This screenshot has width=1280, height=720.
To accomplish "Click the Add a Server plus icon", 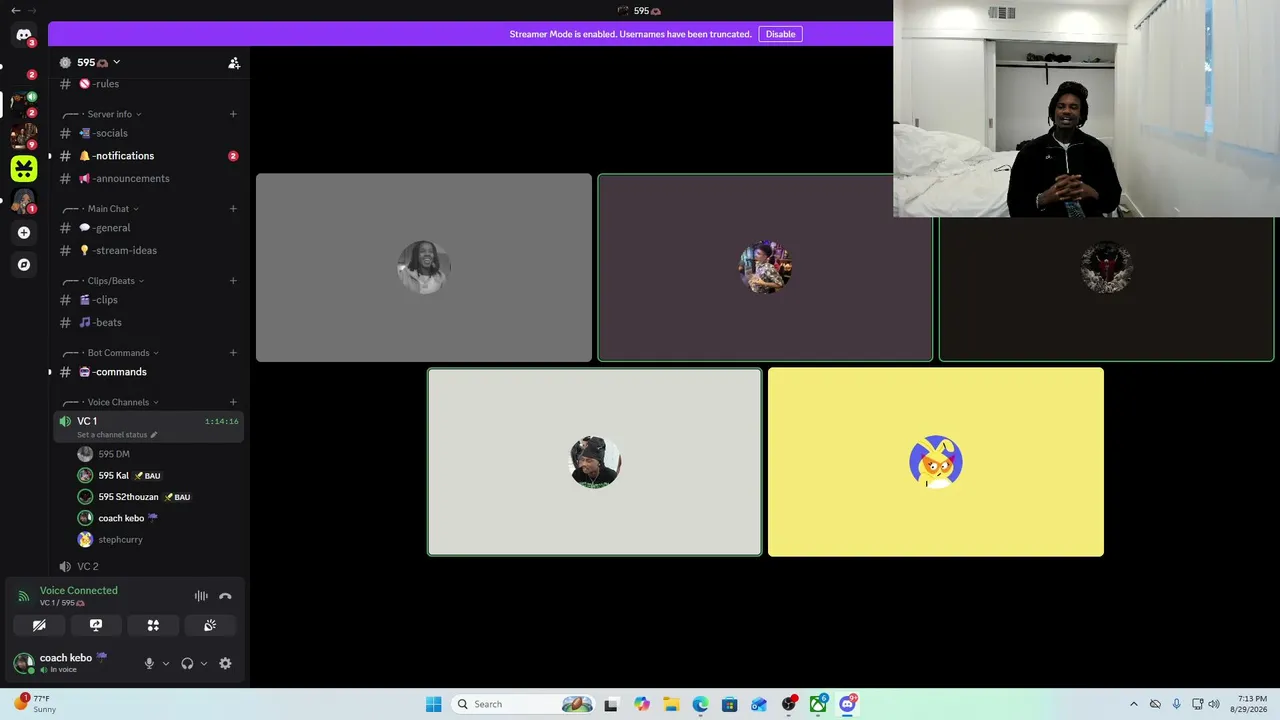I will tap(24, 233).
